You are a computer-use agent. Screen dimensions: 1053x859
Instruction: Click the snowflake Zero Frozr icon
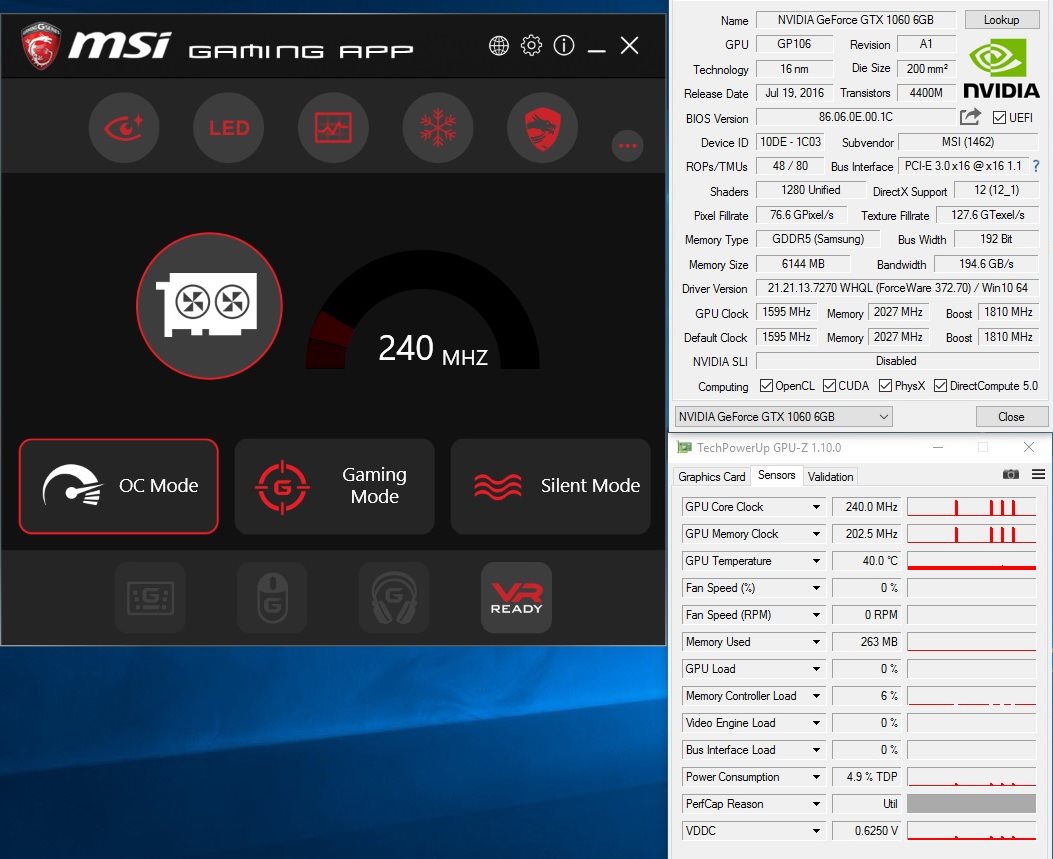438,128
